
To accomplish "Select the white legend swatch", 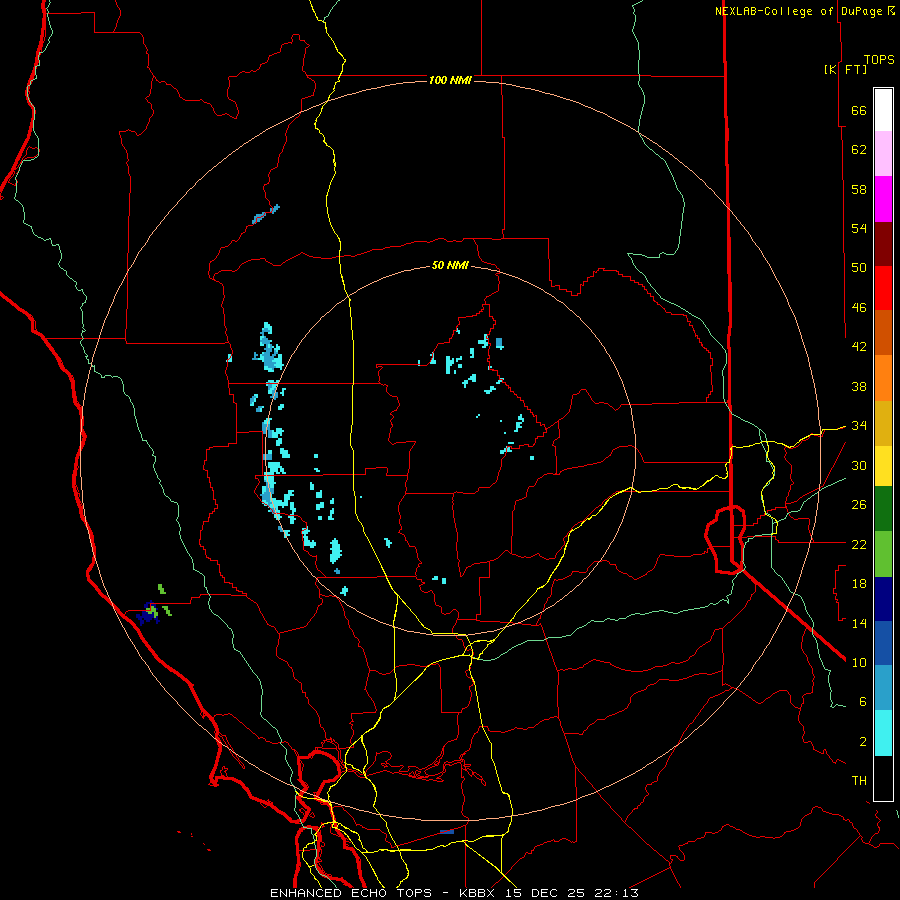I will tap(883, 110).
